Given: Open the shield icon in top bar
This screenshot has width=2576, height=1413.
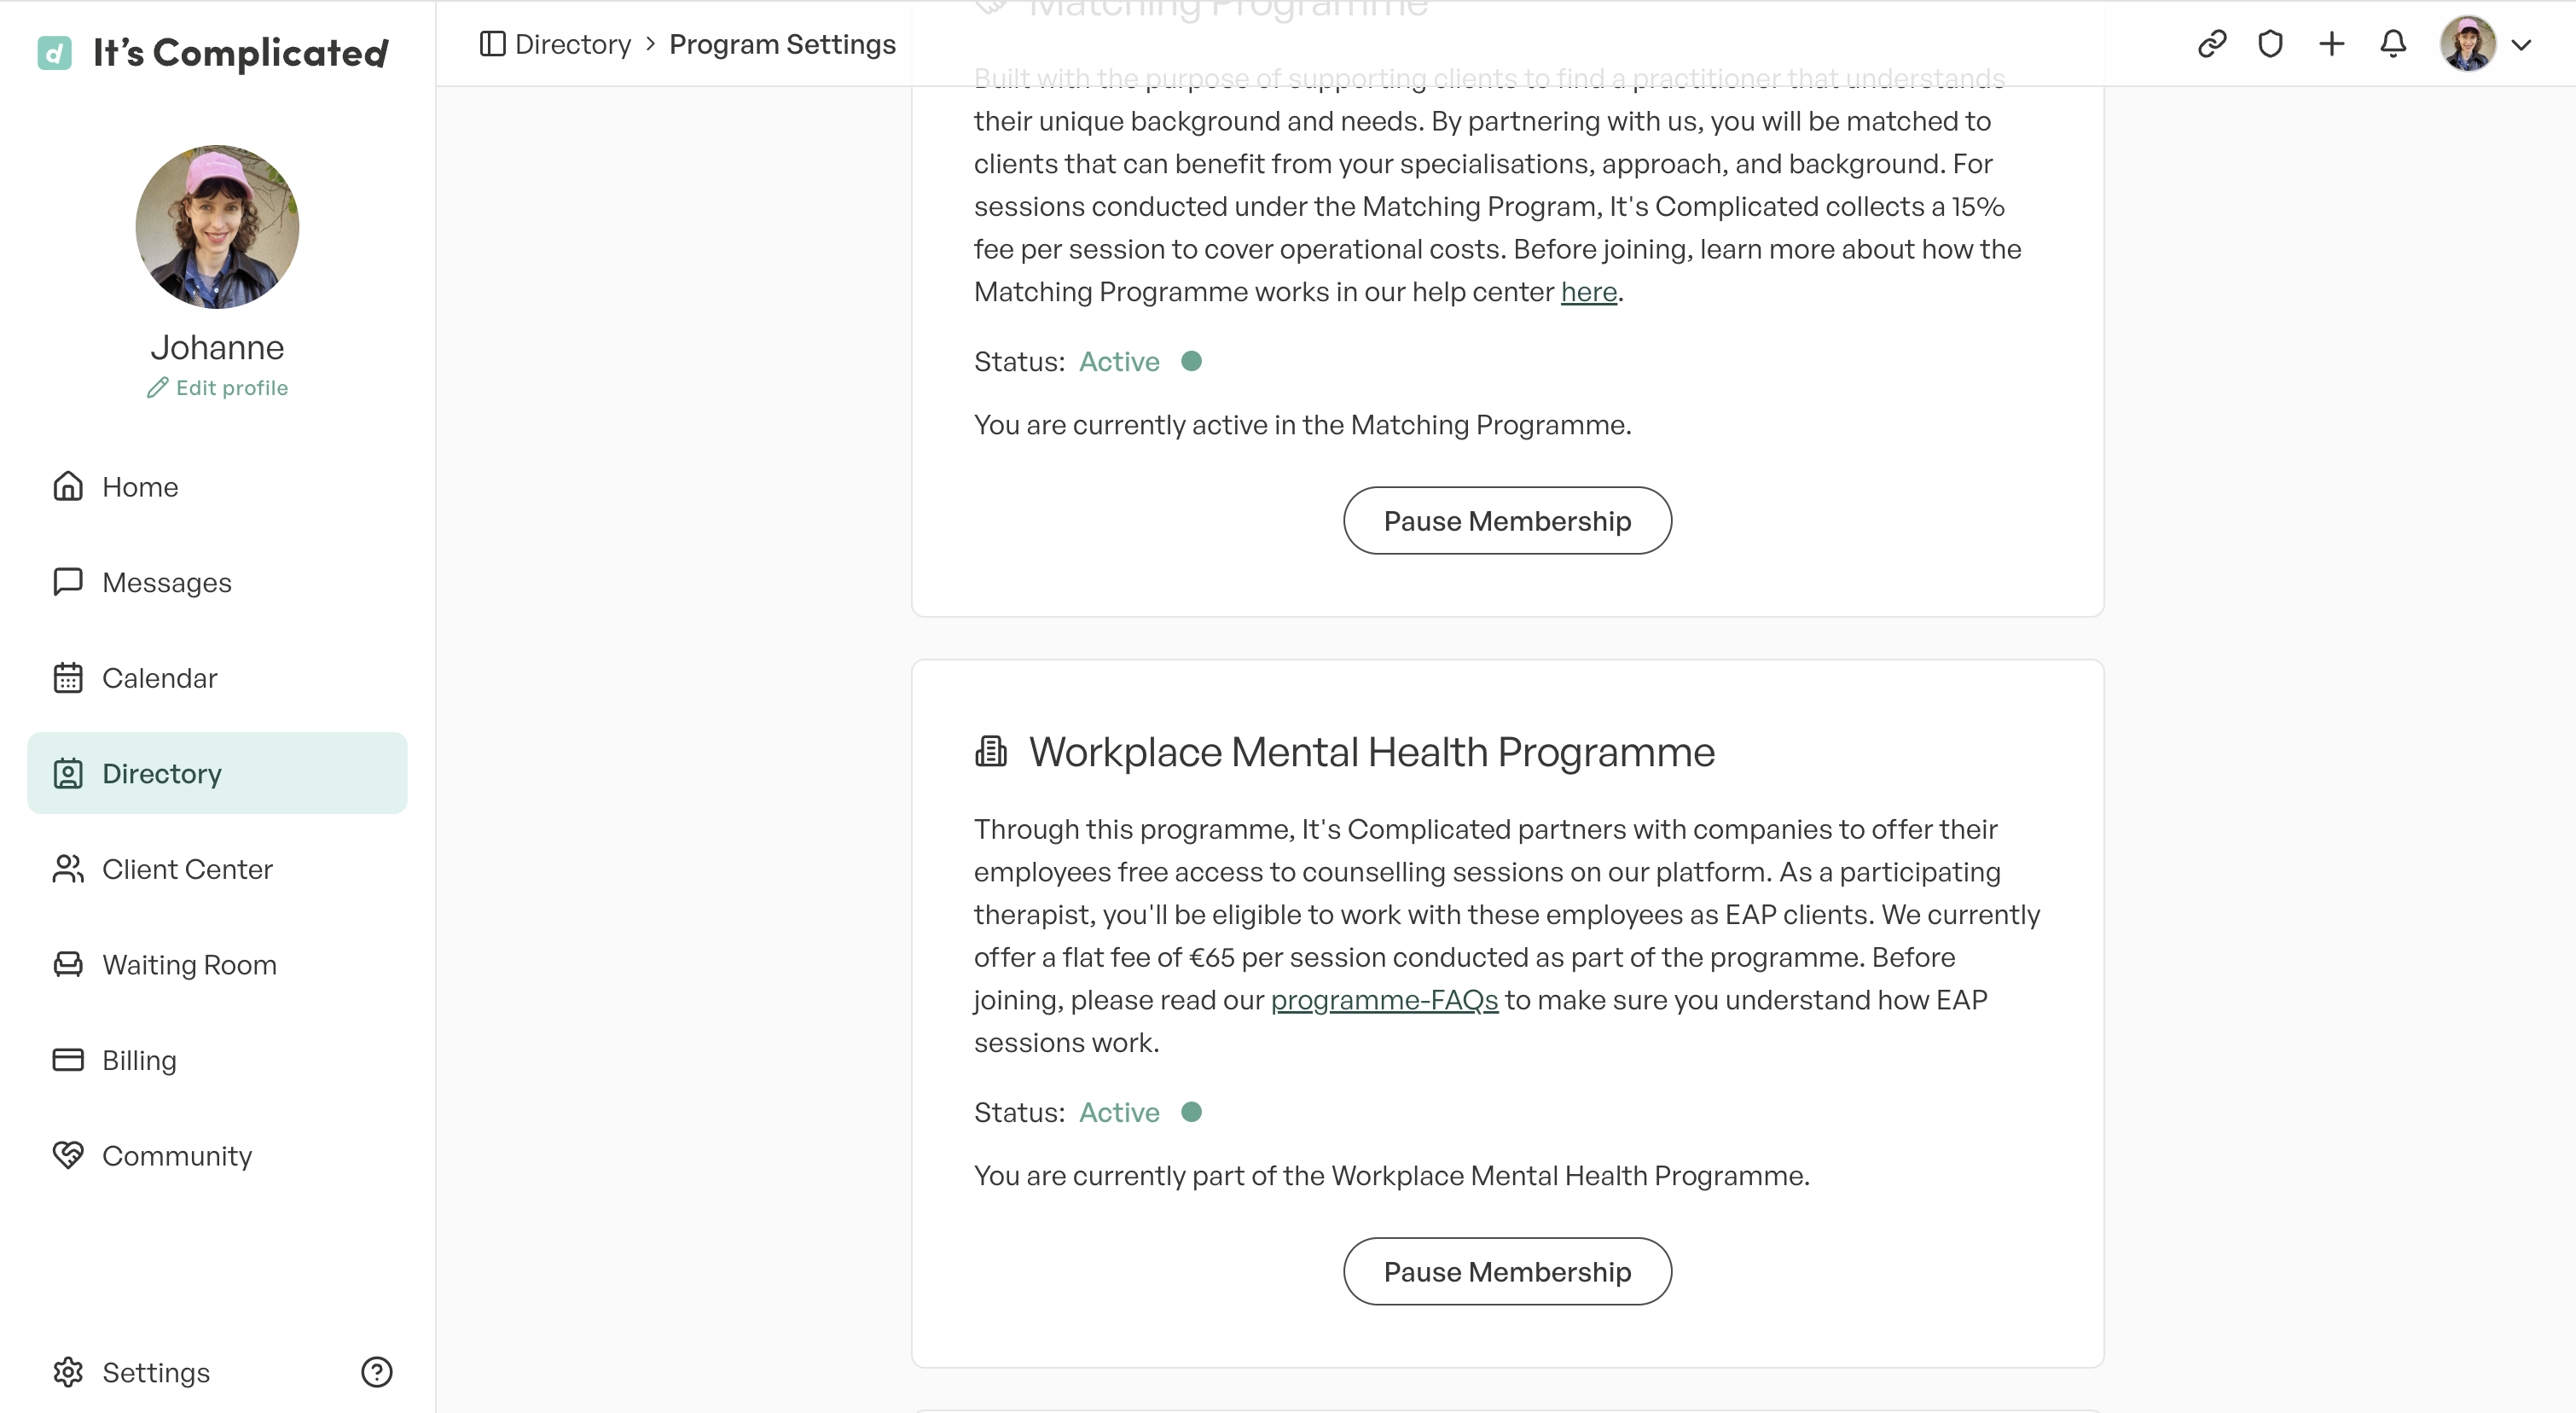Looking at the screenshot, I should click(x=2270, y=44).
